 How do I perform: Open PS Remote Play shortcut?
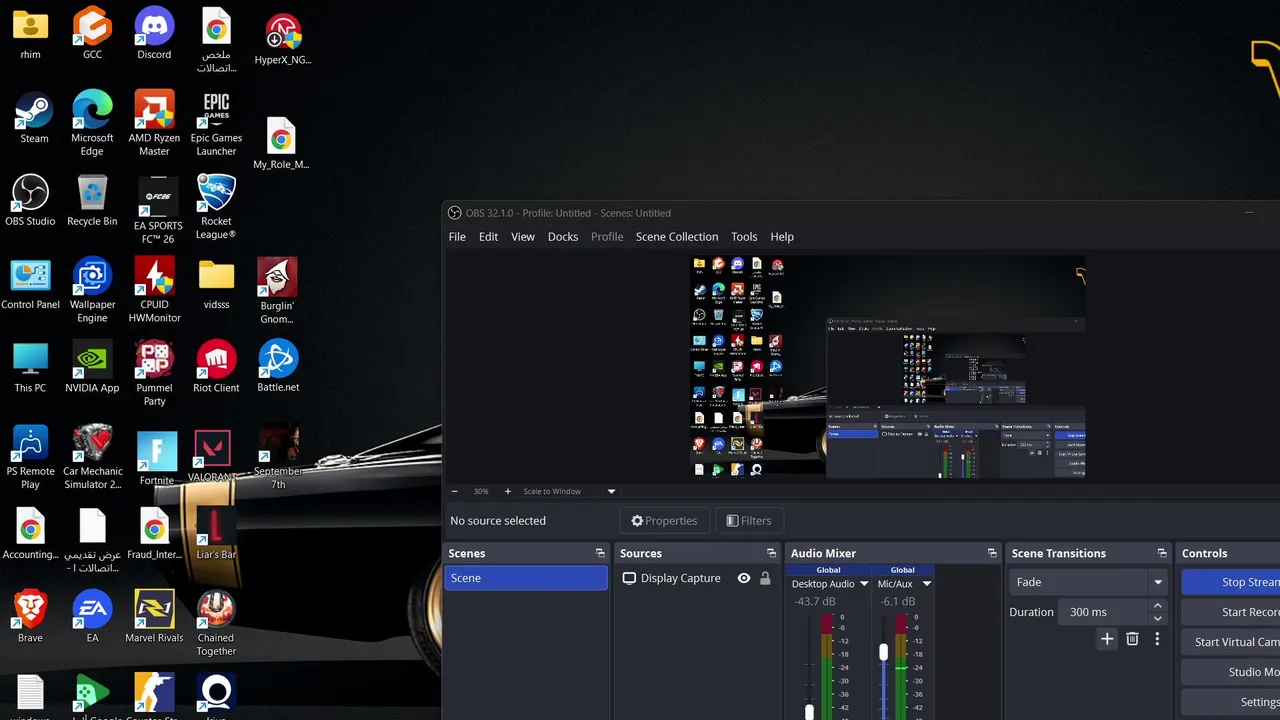click(30, 458)
